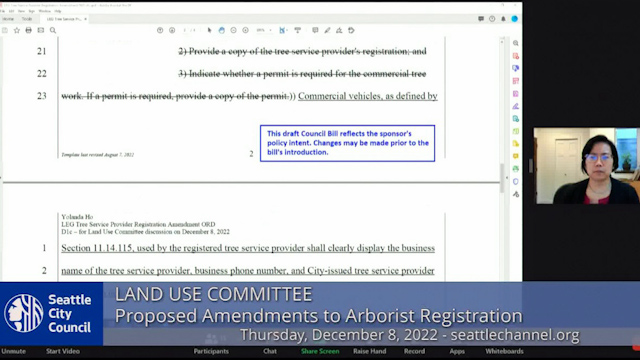Collapse the right tools pane arrow
The image size is (640, 360).
pyautogui.click(x=507, y=178)
